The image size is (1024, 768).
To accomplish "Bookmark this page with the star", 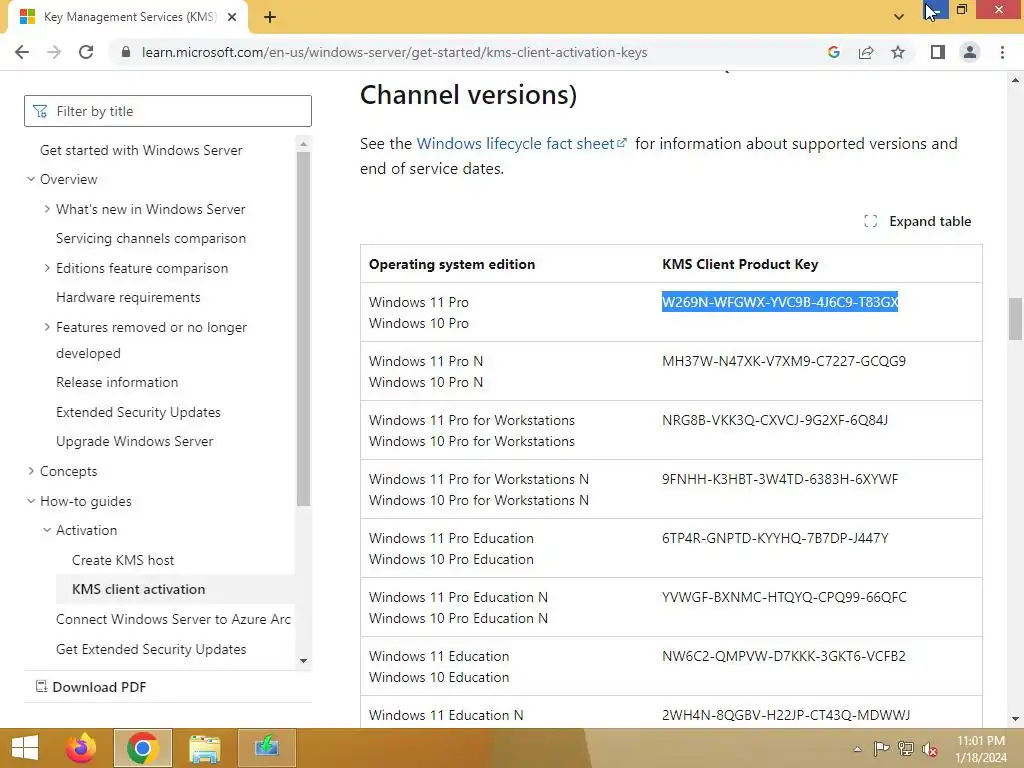I will [x=898, y=52].
